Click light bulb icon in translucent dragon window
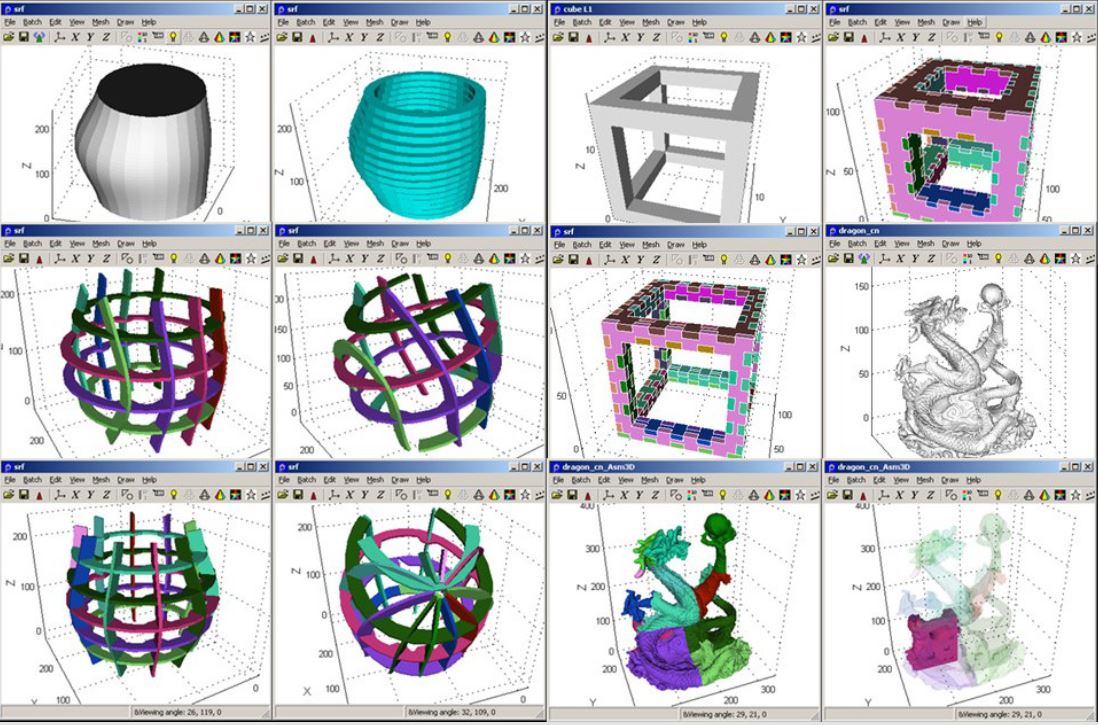 point(998,495)
